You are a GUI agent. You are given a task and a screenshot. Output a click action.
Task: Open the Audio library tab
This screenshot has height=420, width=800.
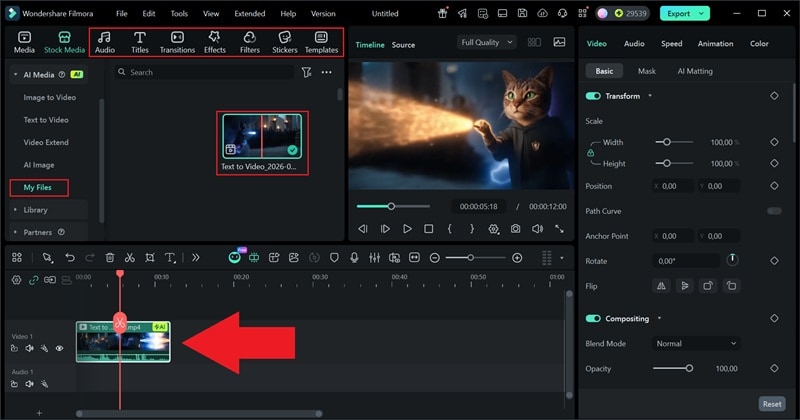coord(105,42)
